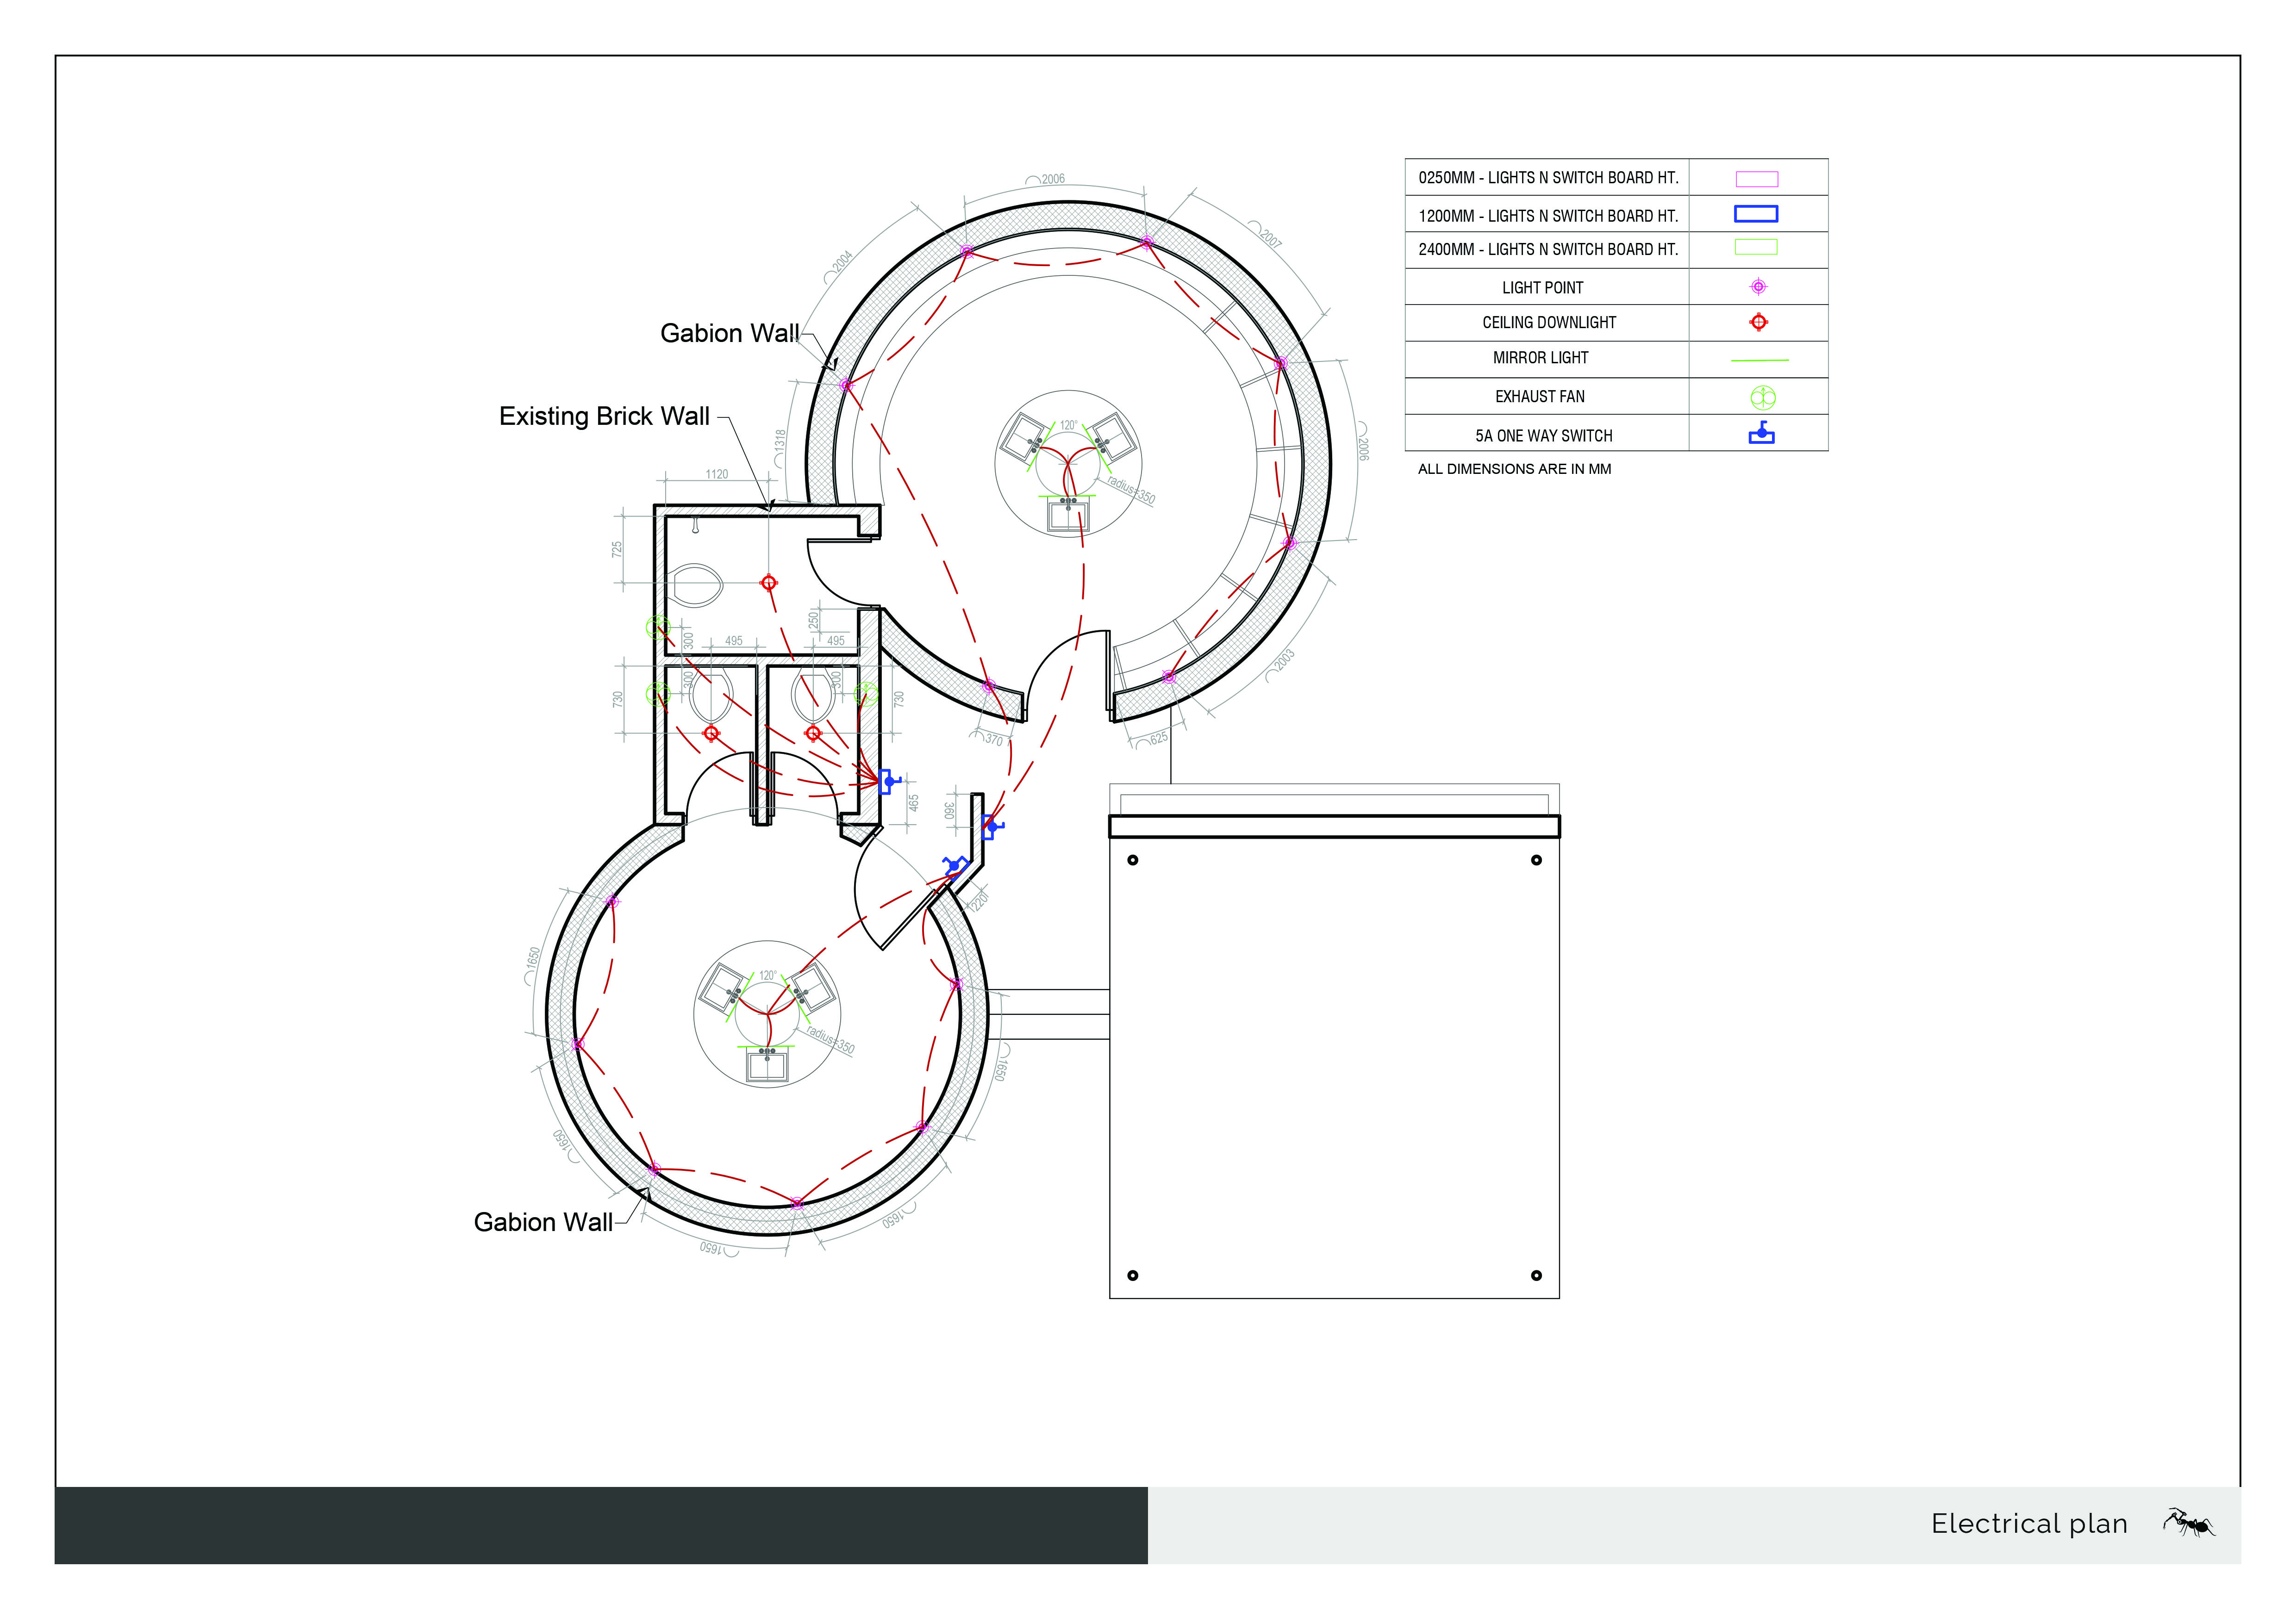
Task: Click the Ceiling Downlight legend symbol
Action: pos(1758,322)
